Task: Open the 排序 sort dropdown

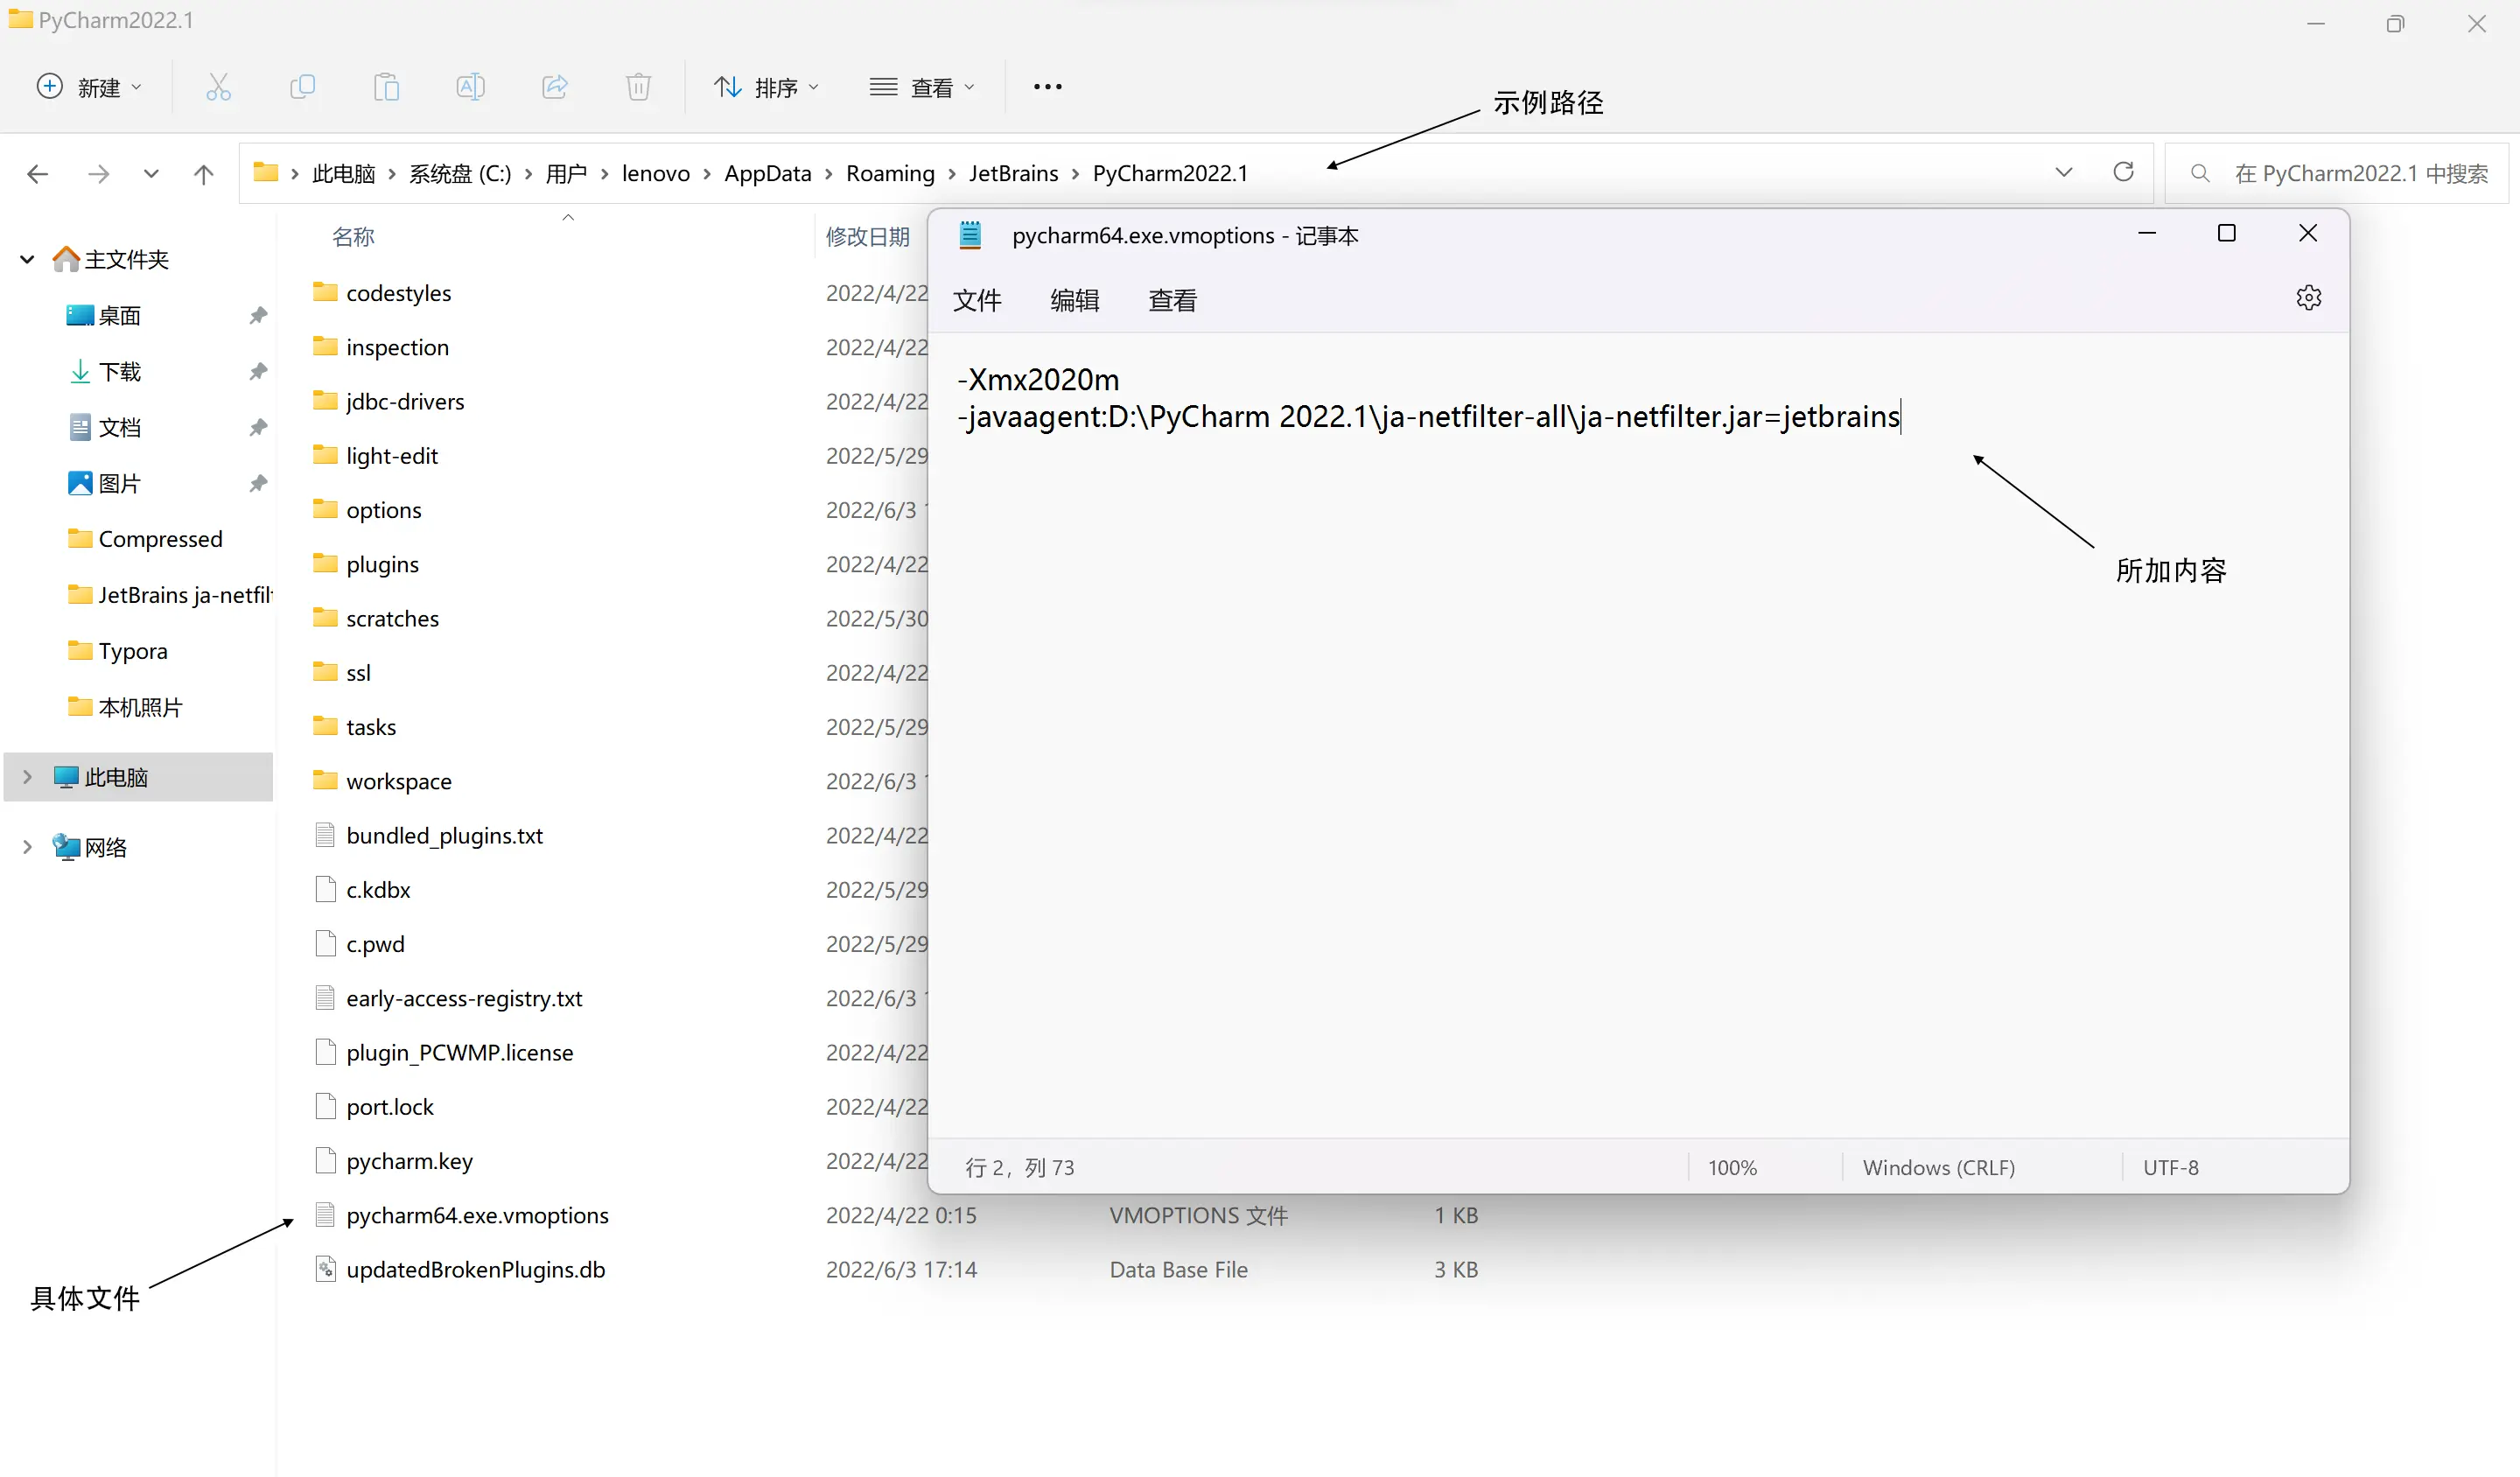Action: click(767, 87)
